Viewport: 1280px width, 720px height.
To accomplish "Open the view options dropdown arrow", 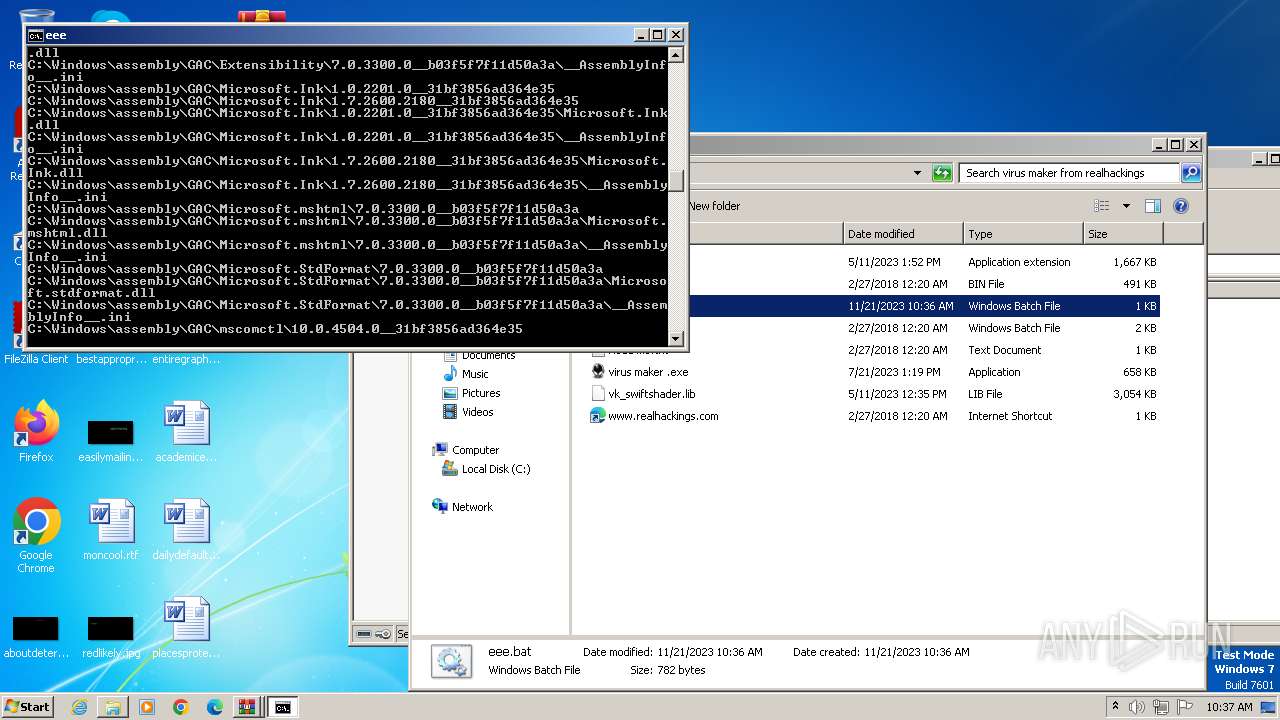I will [1126, 206].
